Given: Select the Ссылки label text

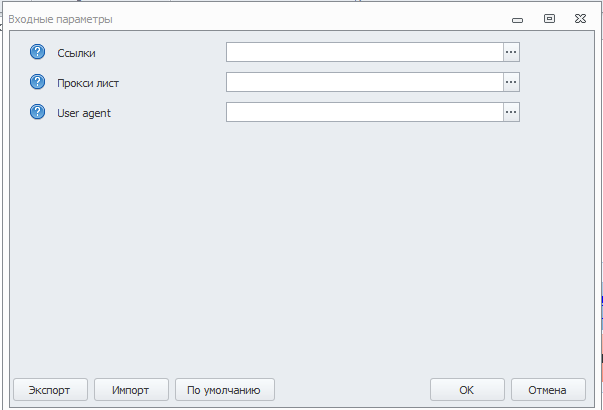Looking at the screenshot, I should point(76,53).
